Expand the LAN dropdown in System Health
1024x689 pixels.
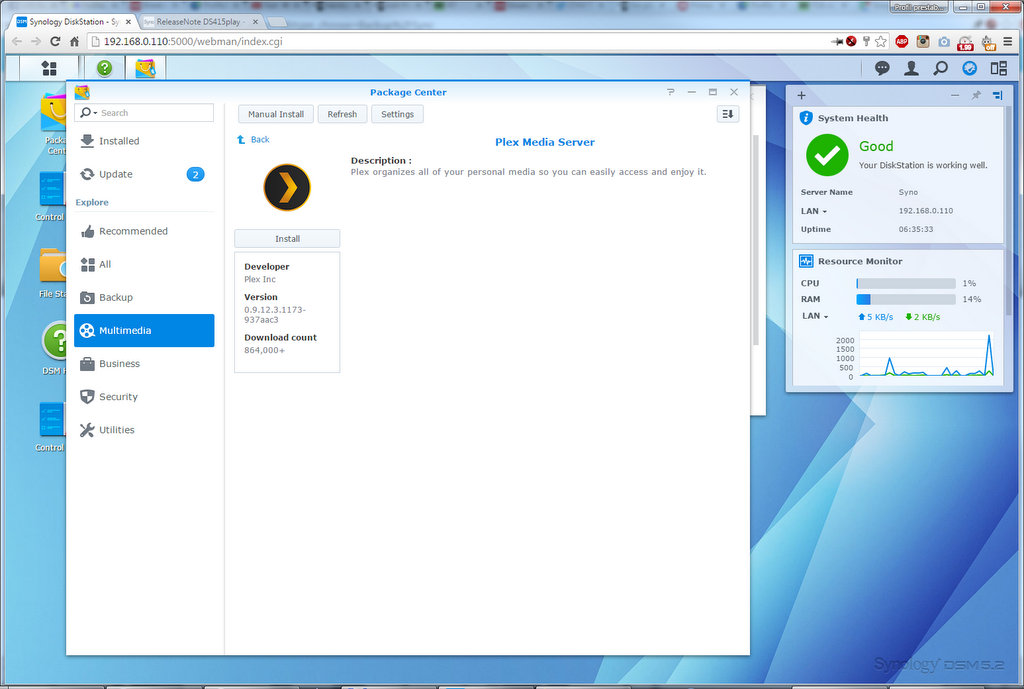824,212
